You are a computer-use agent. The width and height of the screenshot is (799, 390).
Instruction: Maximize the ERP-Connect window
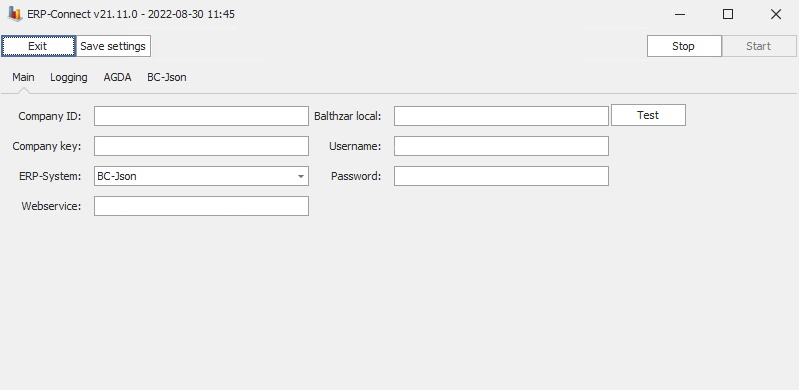coord(728,14)
